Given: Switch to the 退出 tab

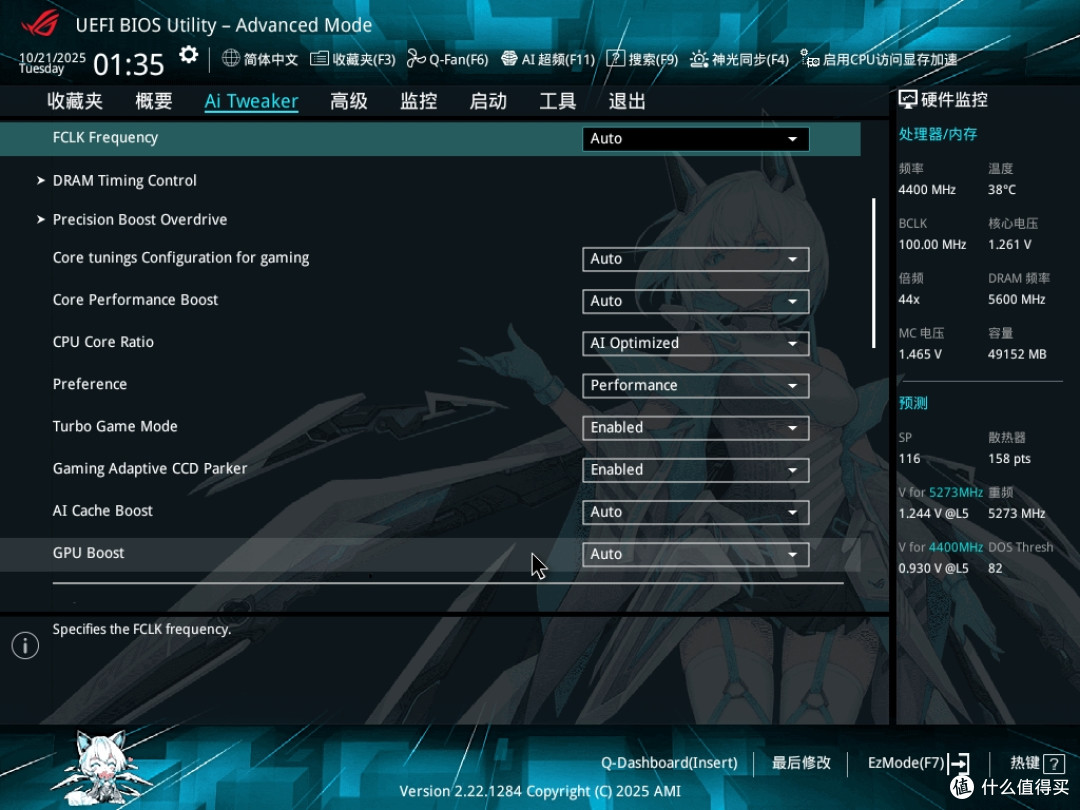Looking at the screenshot, I should click(627, 101).
